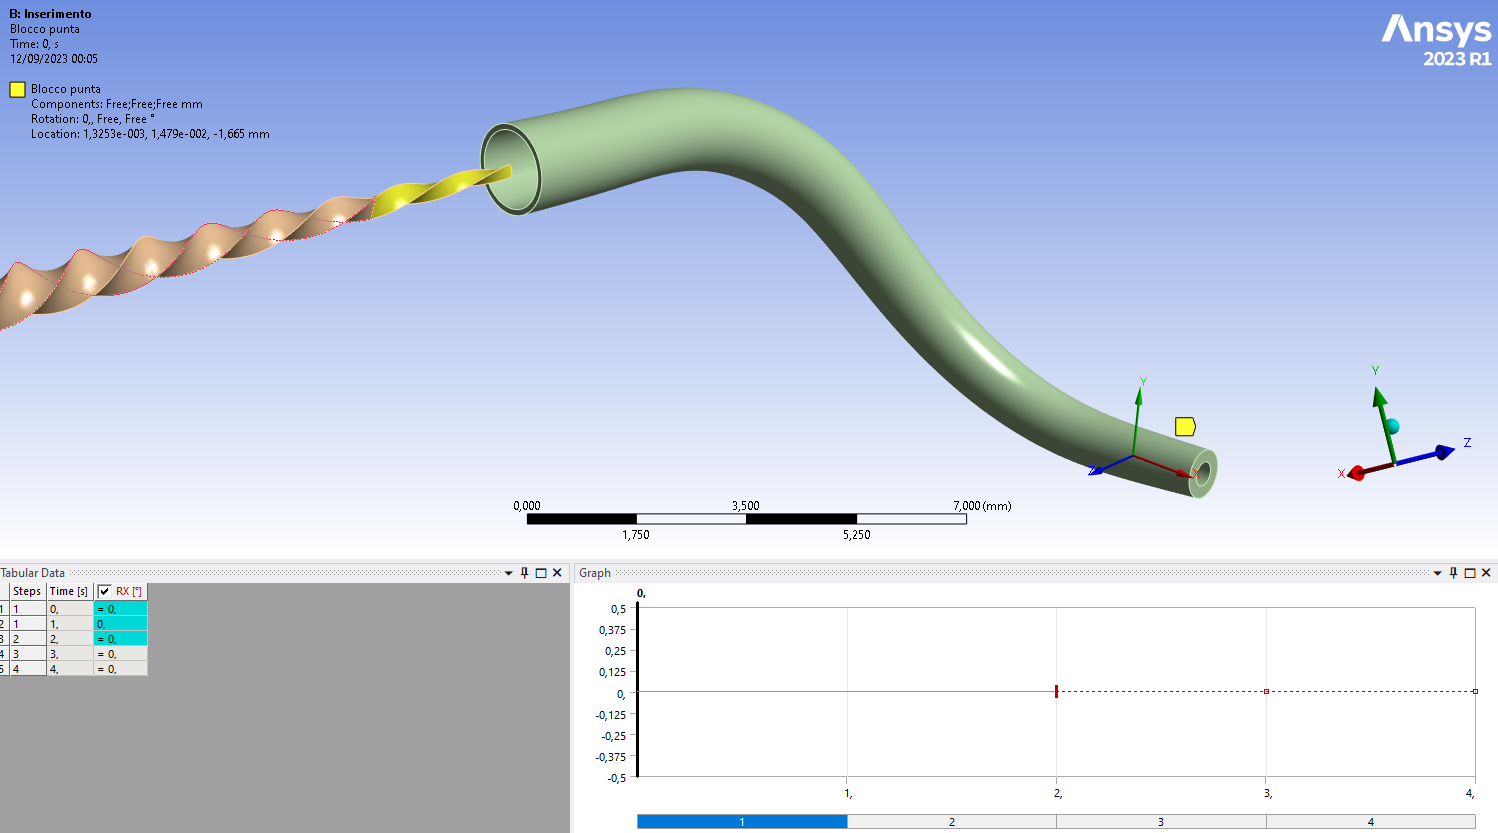This screenshot has width=1498, height=833.
Task: Pin the Graph panel
Action: pyautogui.click(x=1454, y=573)
